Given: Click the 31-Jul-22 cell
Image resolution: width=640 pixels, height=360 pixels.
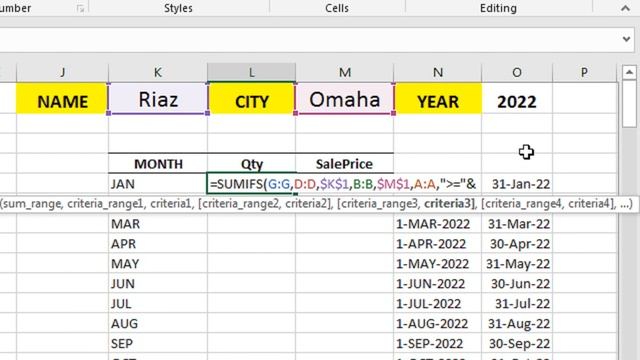Looking at the screenshot, I should pyautogui.click(x=517, y=304).
